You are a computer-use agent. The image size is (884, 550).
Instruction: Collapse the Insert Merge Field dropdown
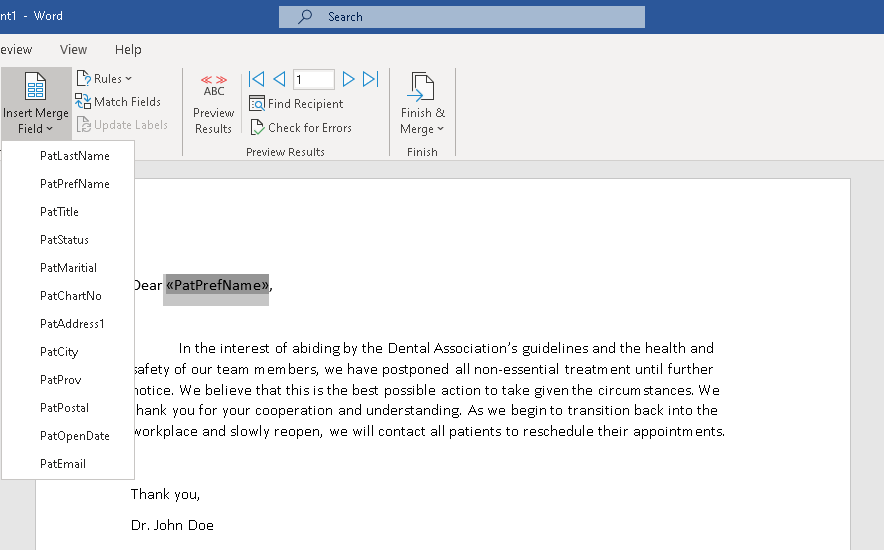[x=35, y=104]
